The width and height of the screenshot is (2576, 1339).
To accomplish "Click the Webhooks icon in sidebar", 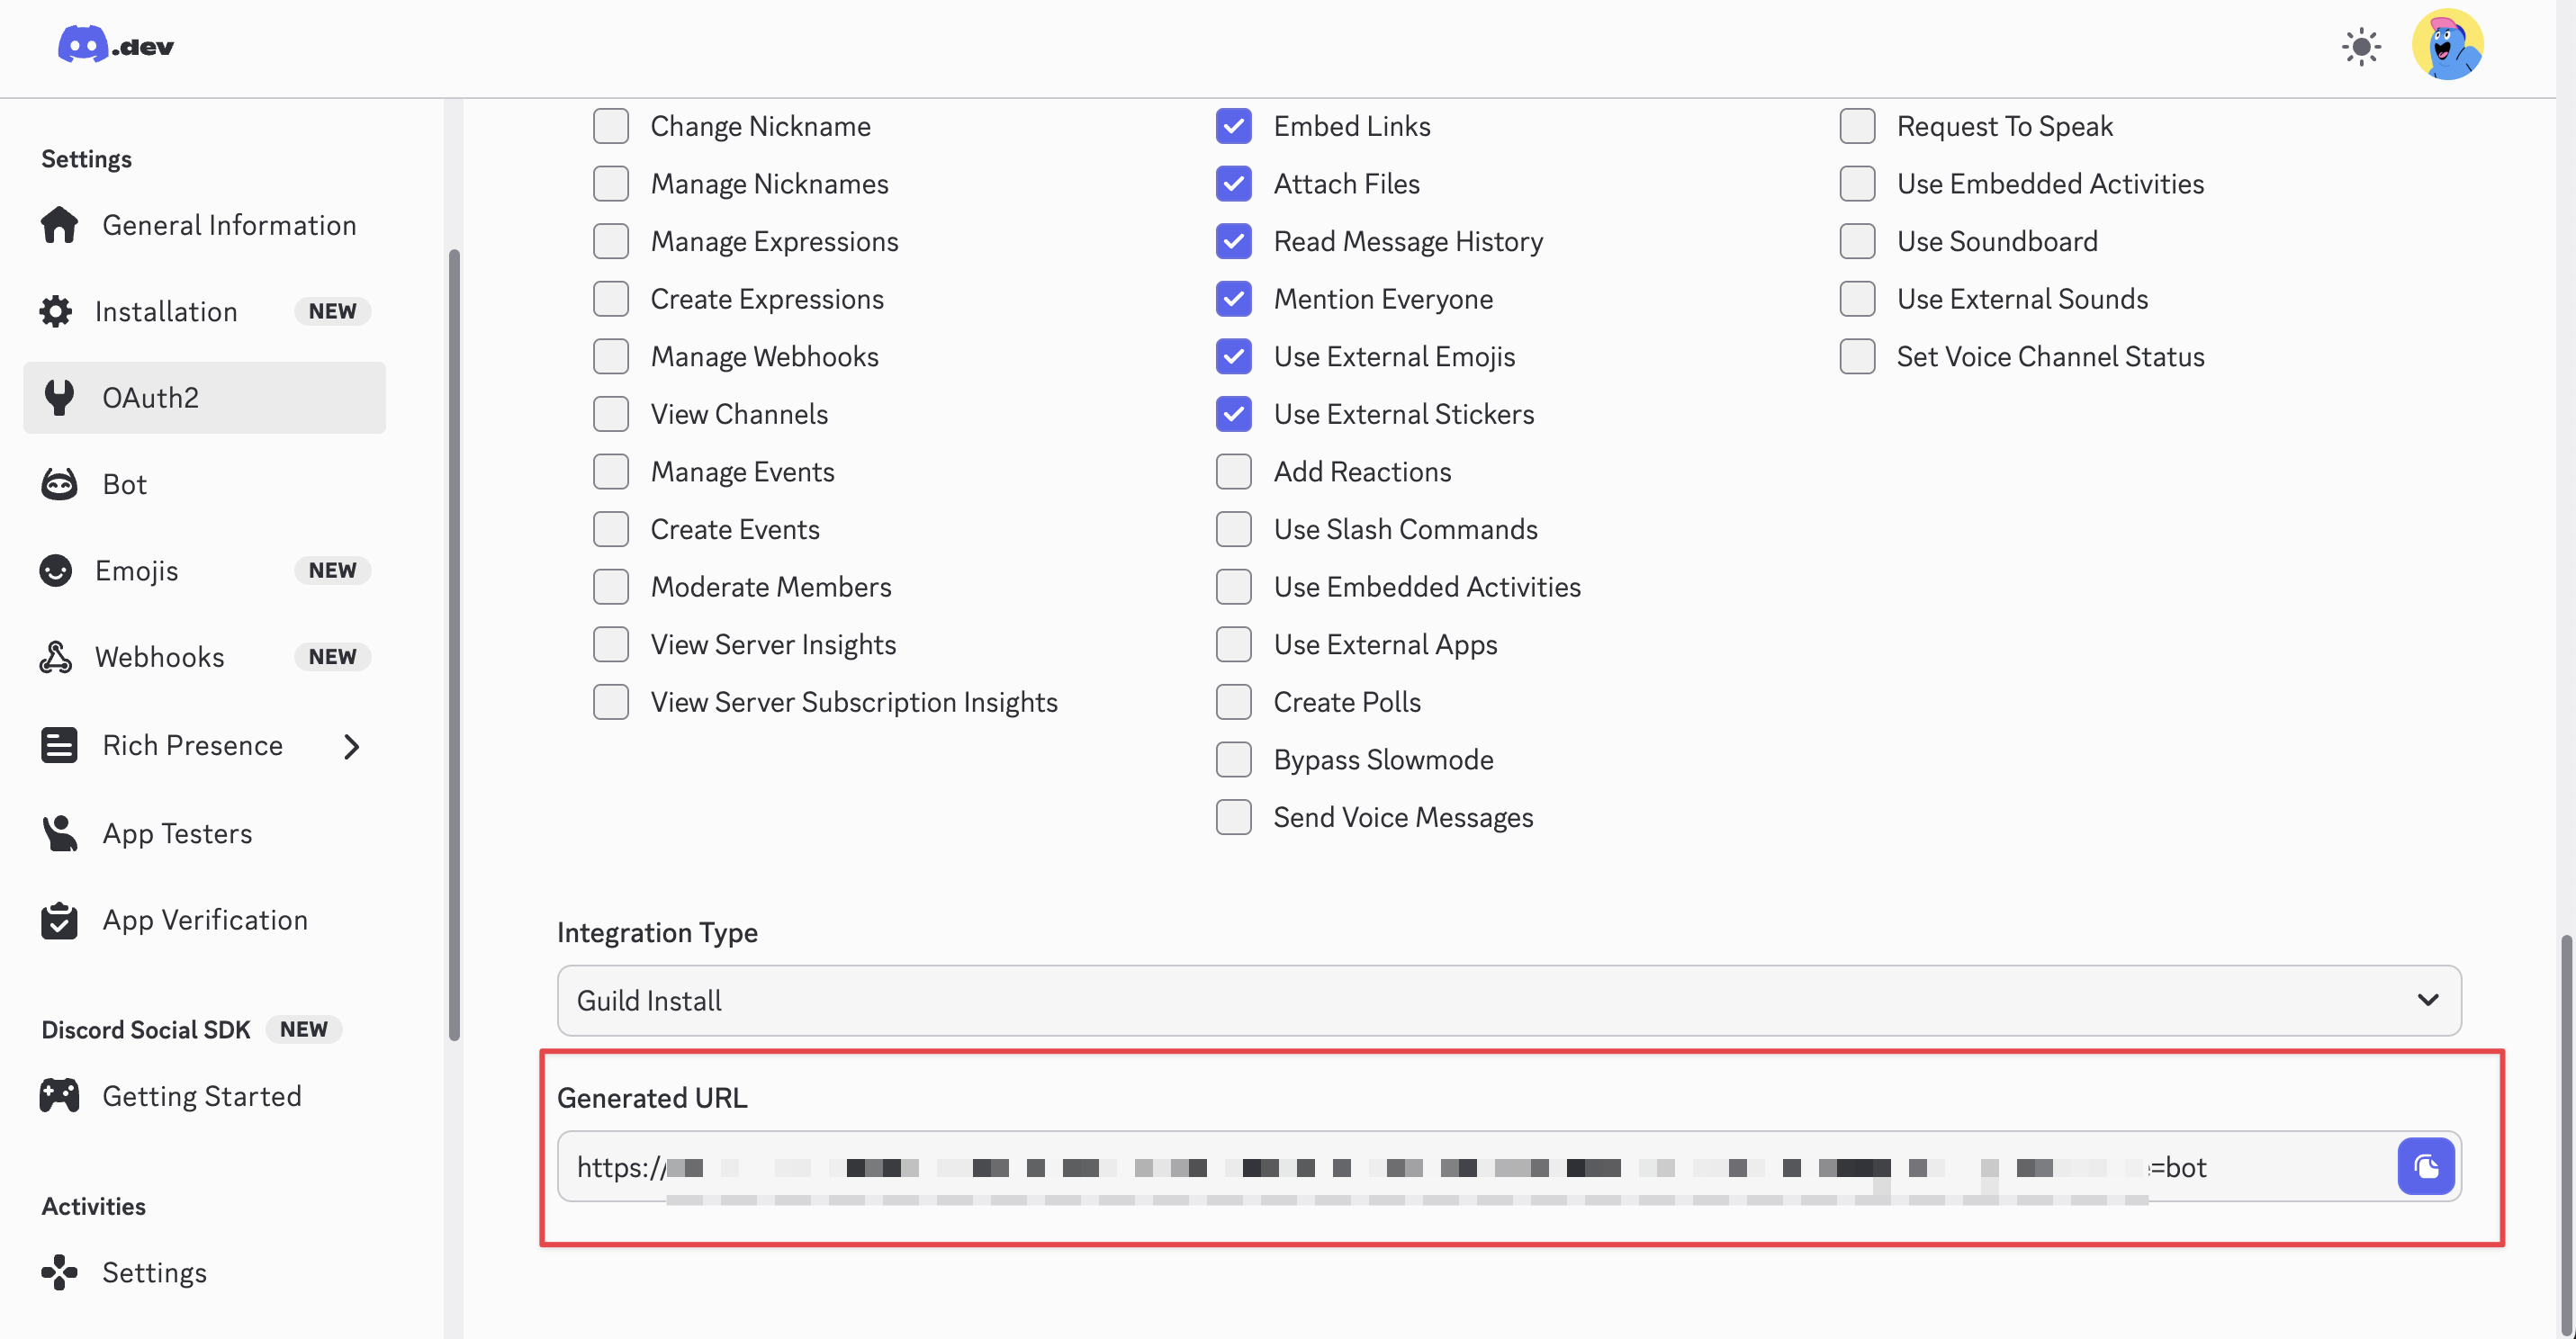I will pos(56,657).
